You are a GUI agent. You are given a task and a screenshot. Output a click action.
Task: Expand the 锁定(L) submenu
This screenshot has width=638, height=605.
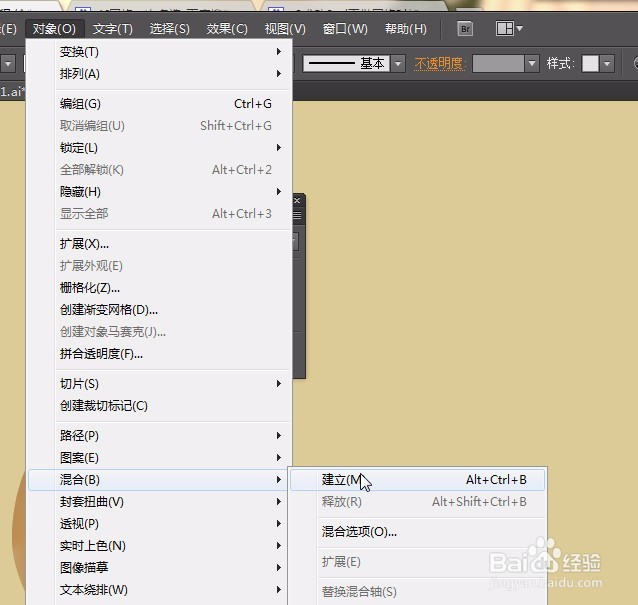click(160, 148)
